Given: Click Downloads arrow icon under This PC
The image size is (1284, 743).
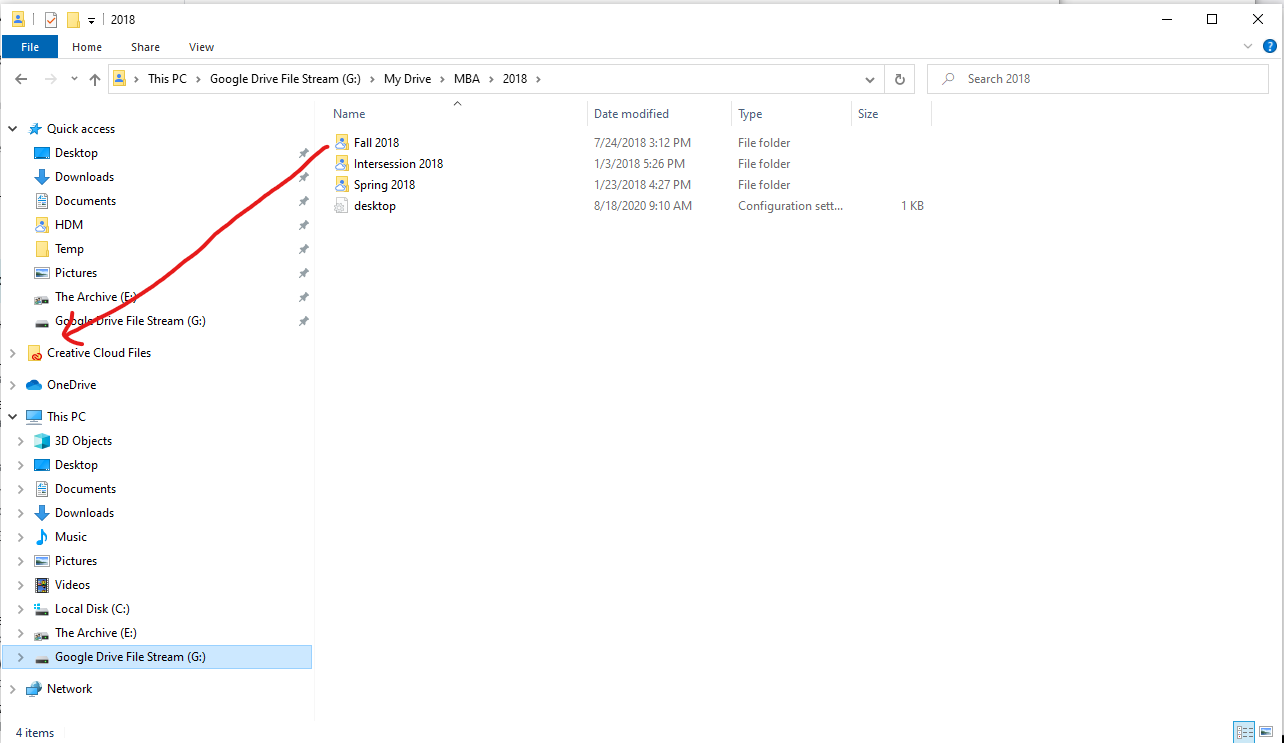Looking at the screenshot, I should [42, 513].
